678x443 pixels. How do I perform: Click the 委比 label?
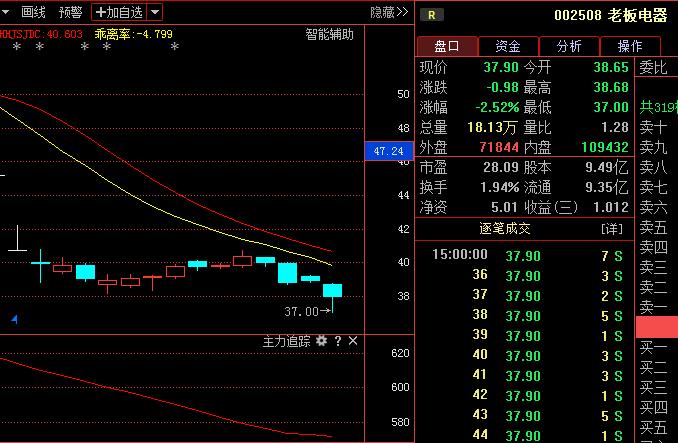[653, 67]
